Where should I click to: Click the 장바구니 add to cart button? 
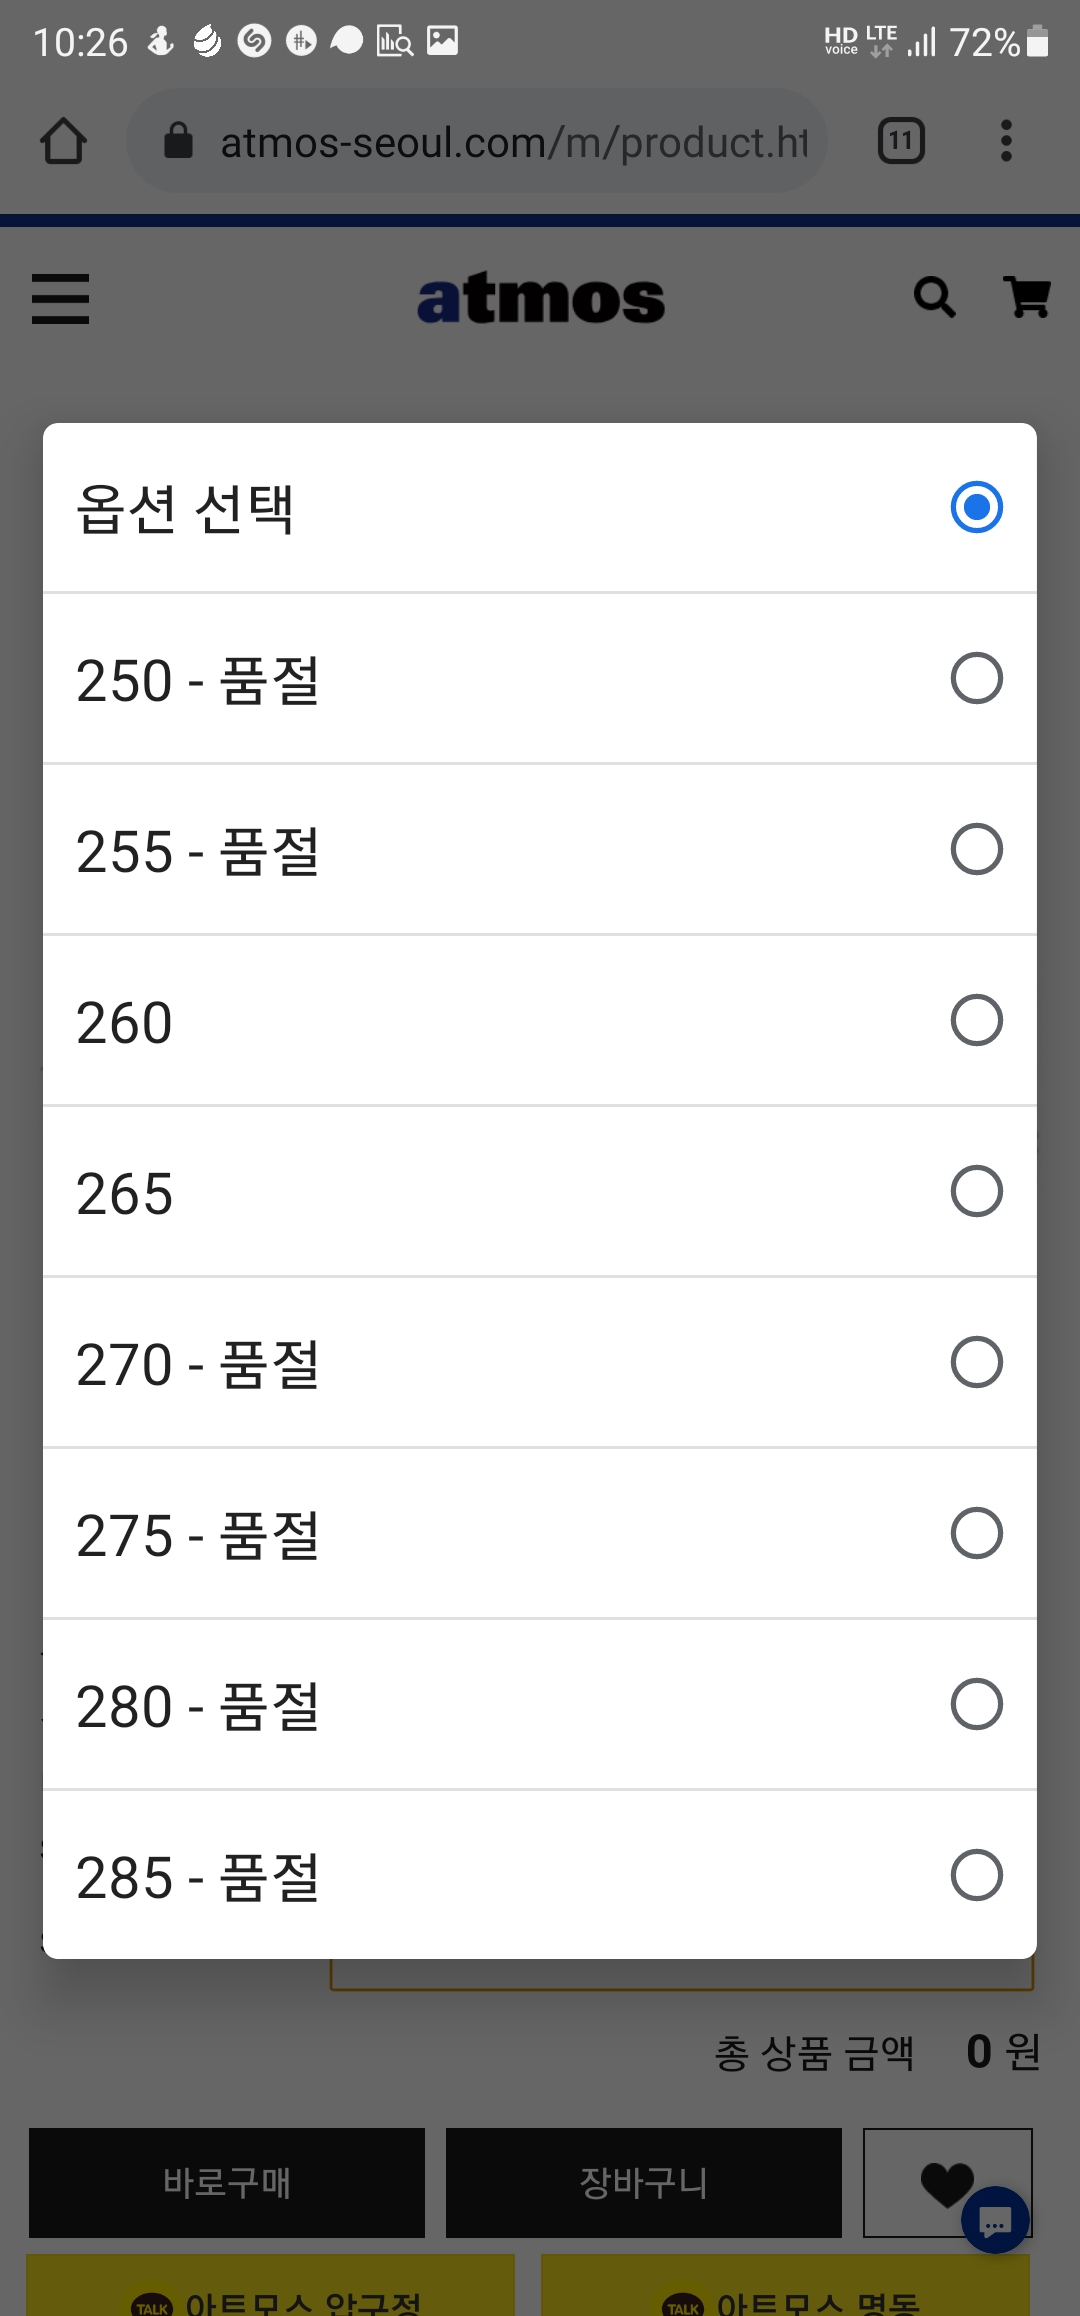point(644,2182)
